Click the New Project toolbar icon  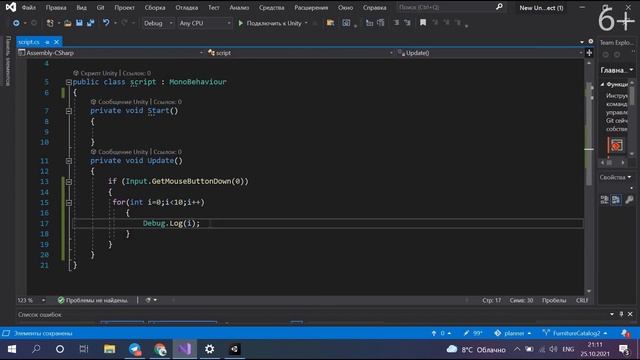click(50, 23)
